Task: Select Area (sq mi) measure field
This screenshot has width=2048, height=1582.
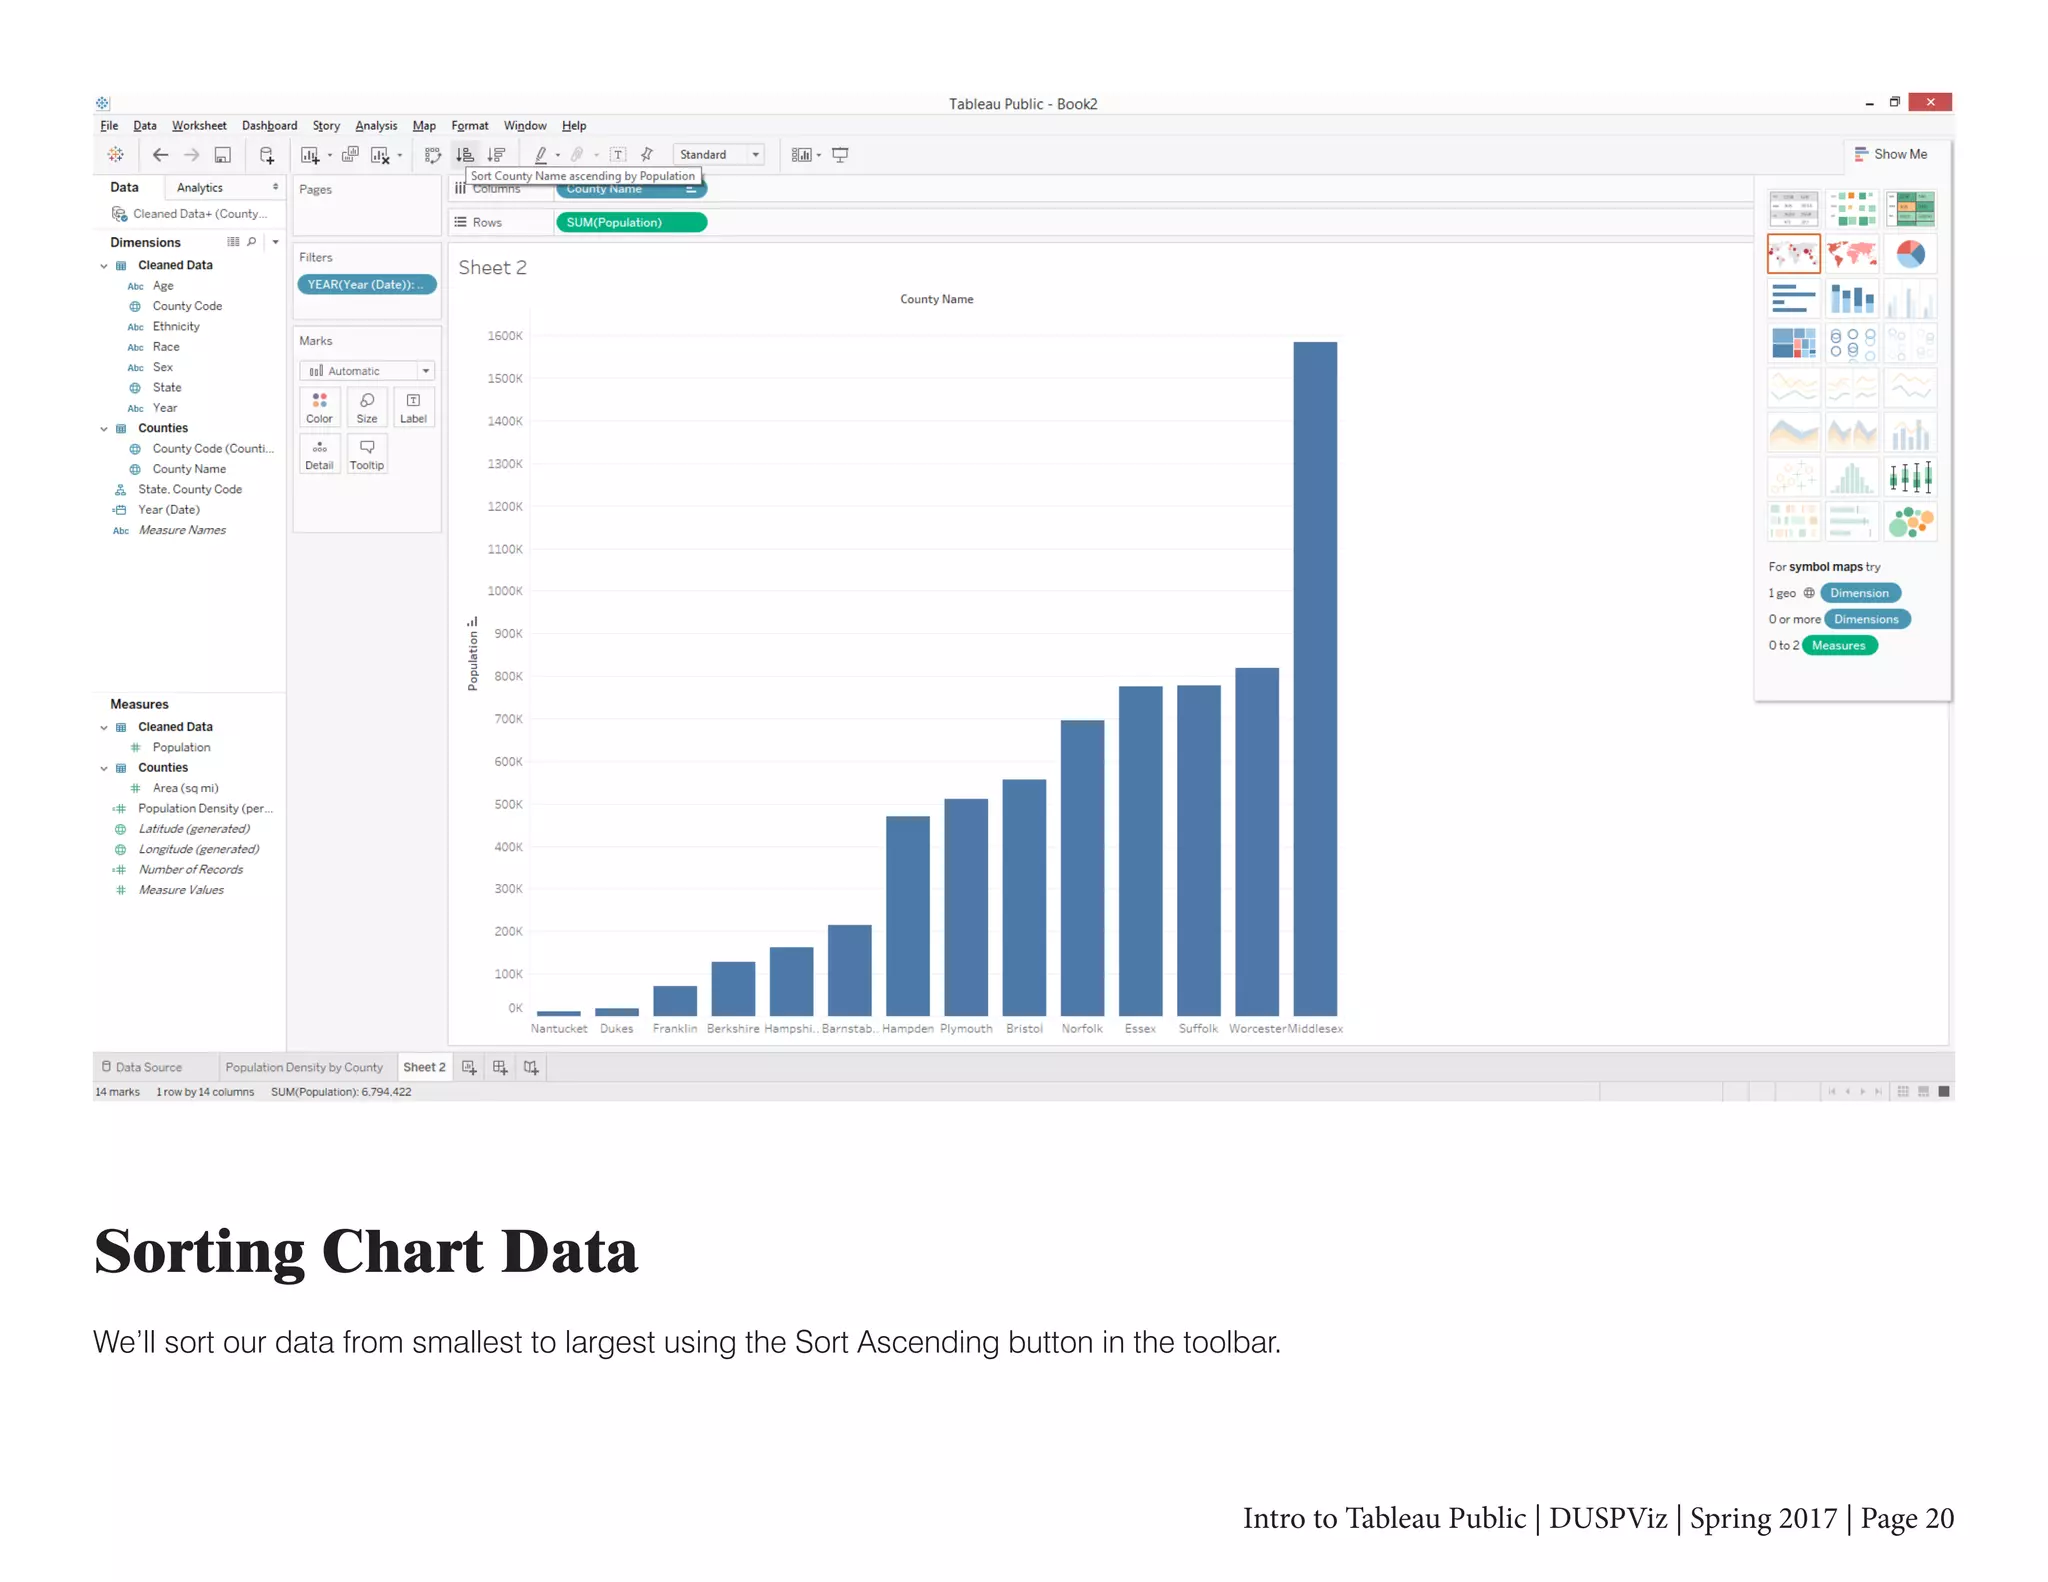Action: (185, 789)
